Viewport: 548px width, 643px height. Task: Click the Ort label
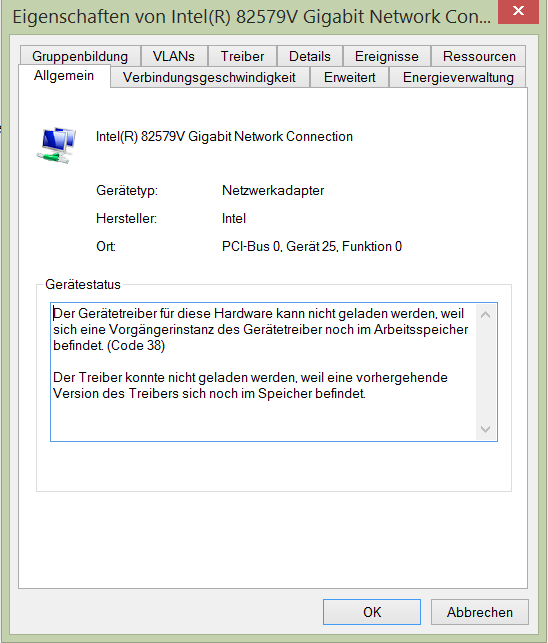[x=106, y=246]
